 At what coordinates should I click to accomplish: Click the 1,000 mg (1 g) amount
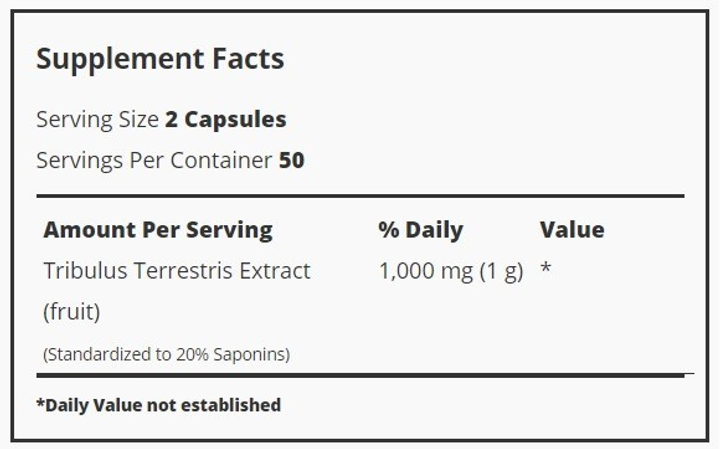pos(451,271)
